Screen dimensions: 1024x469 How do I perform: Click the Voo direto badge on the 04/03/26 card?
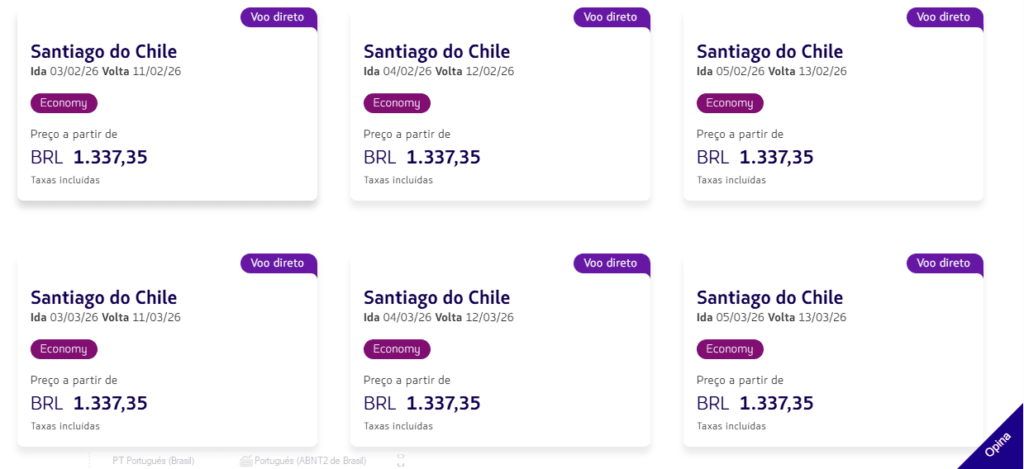[611, 263]
